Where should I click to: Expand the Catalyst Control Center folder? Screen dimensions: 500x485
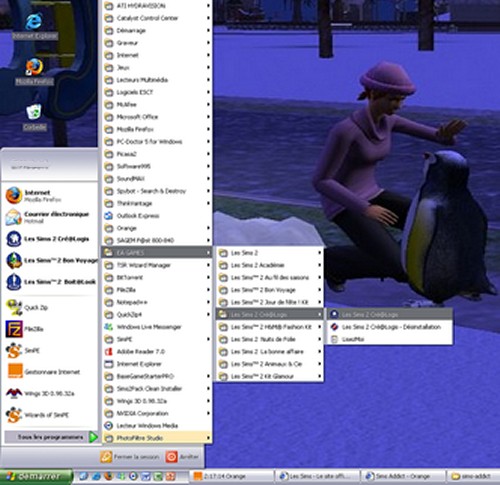(x=157, y=18)
